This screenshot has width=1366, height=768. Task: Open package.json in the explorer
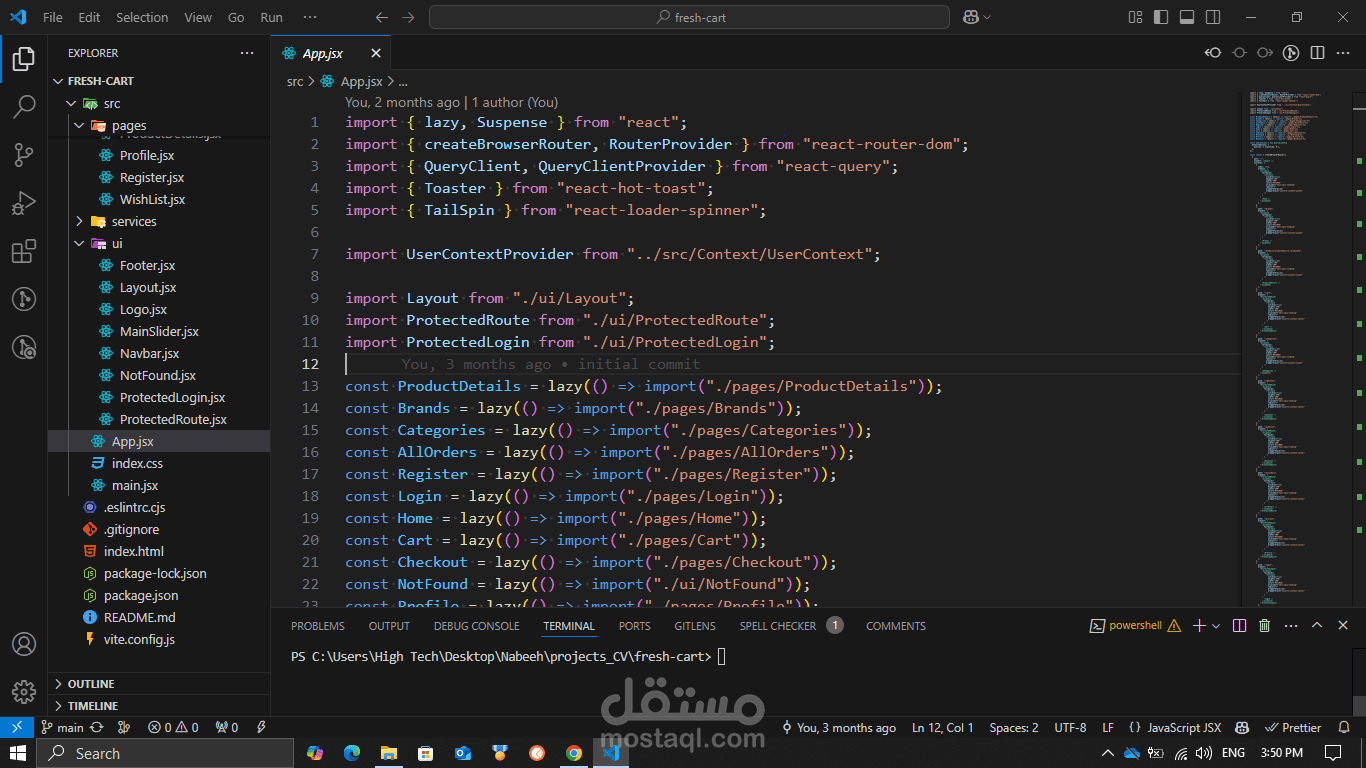click(141, 595)
